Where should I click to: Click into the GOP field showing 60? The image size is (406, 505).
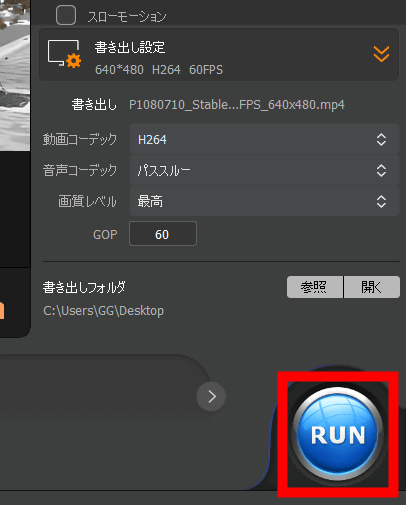click(x=163, y=234)
